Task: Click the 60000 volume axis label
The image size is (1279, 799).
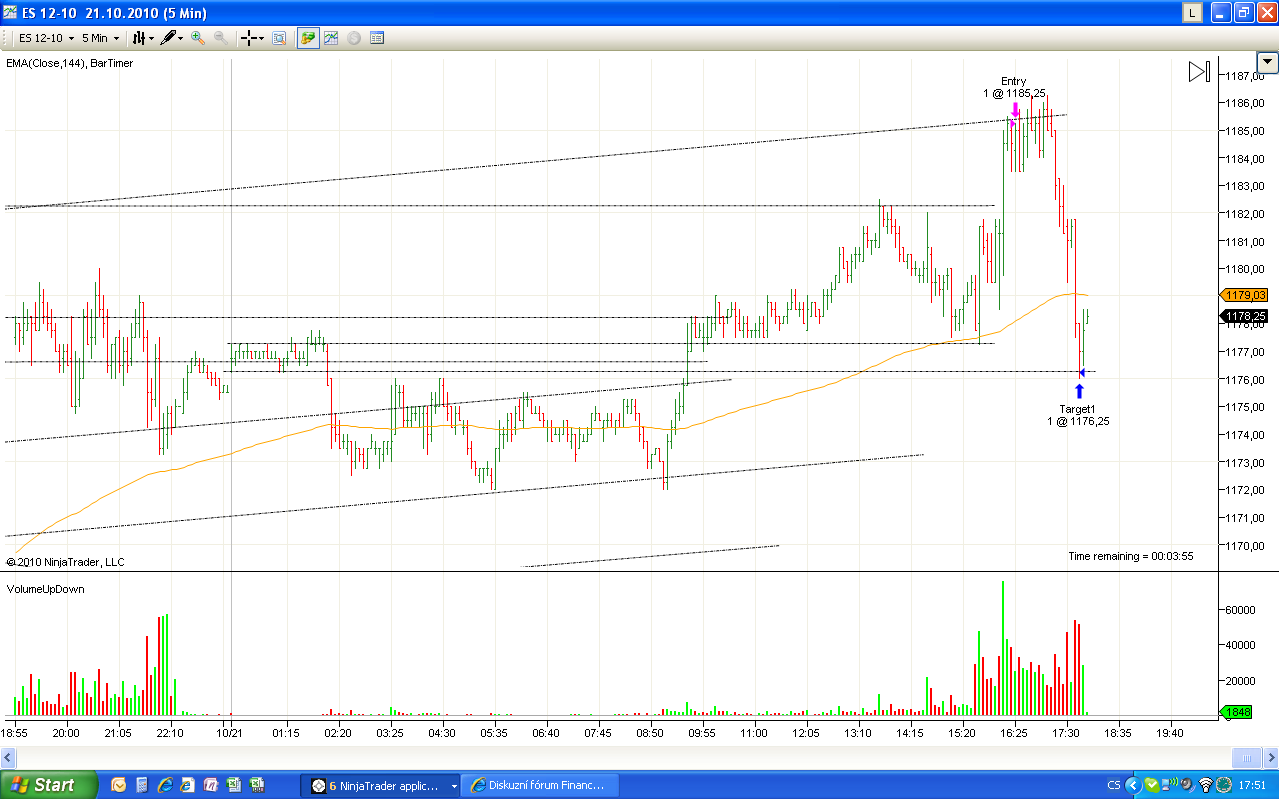Action: (1240, 609)
